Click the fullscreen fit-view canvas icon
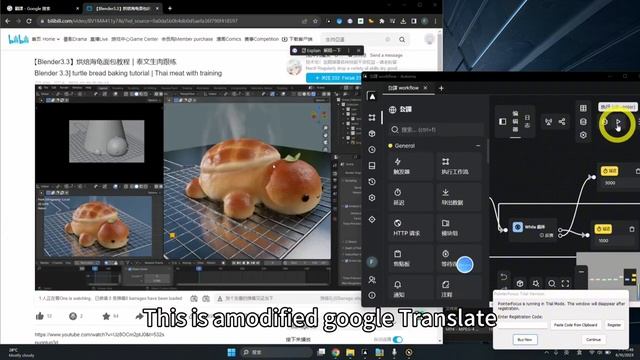 coord(565,283)
